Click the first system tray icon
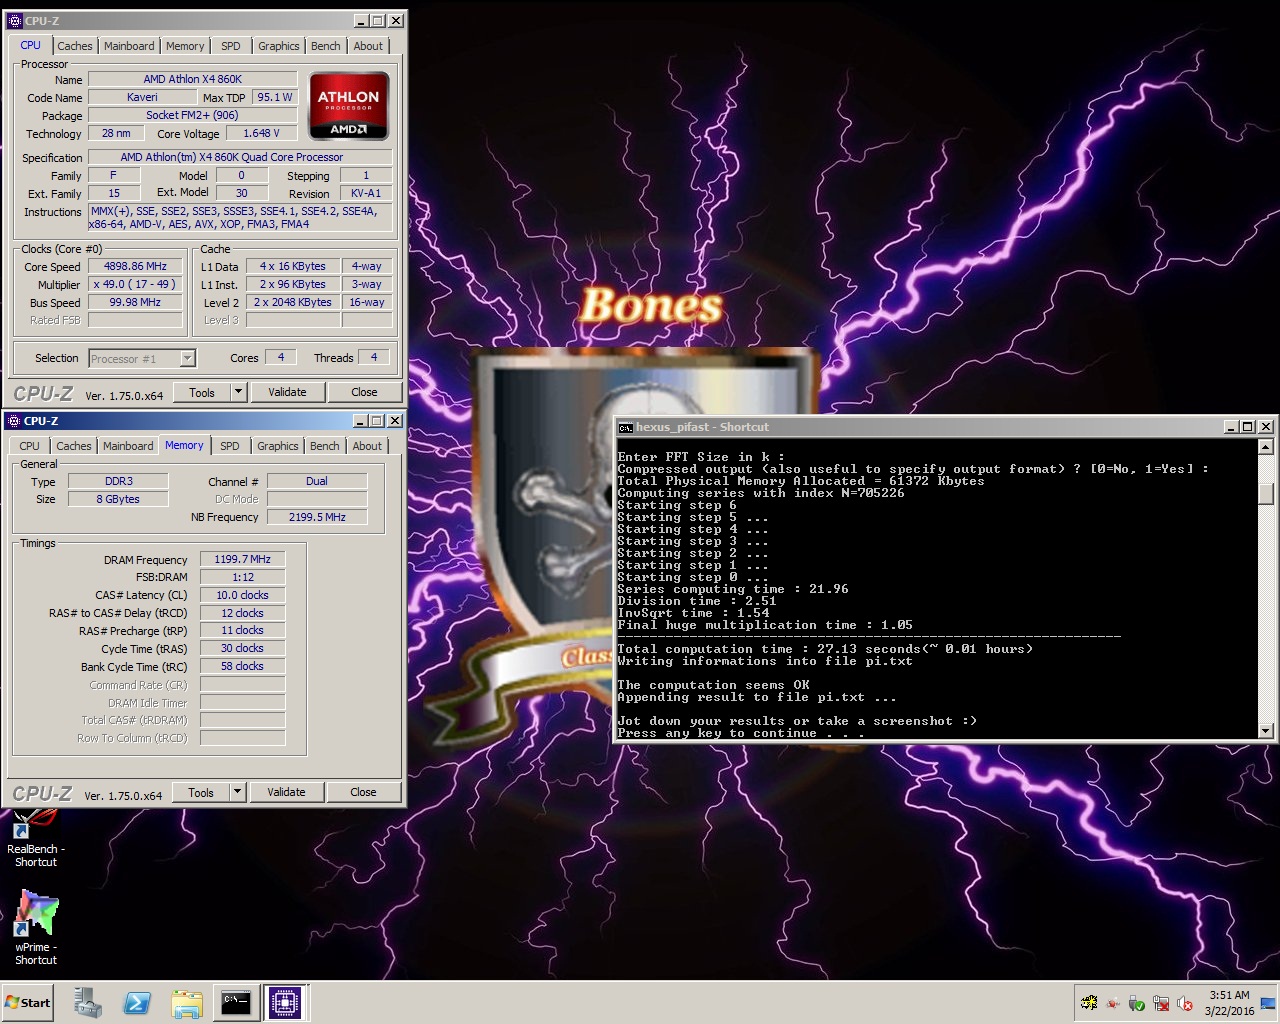This screenshot has height=1024, width=1280. tap(1089, 1003)
